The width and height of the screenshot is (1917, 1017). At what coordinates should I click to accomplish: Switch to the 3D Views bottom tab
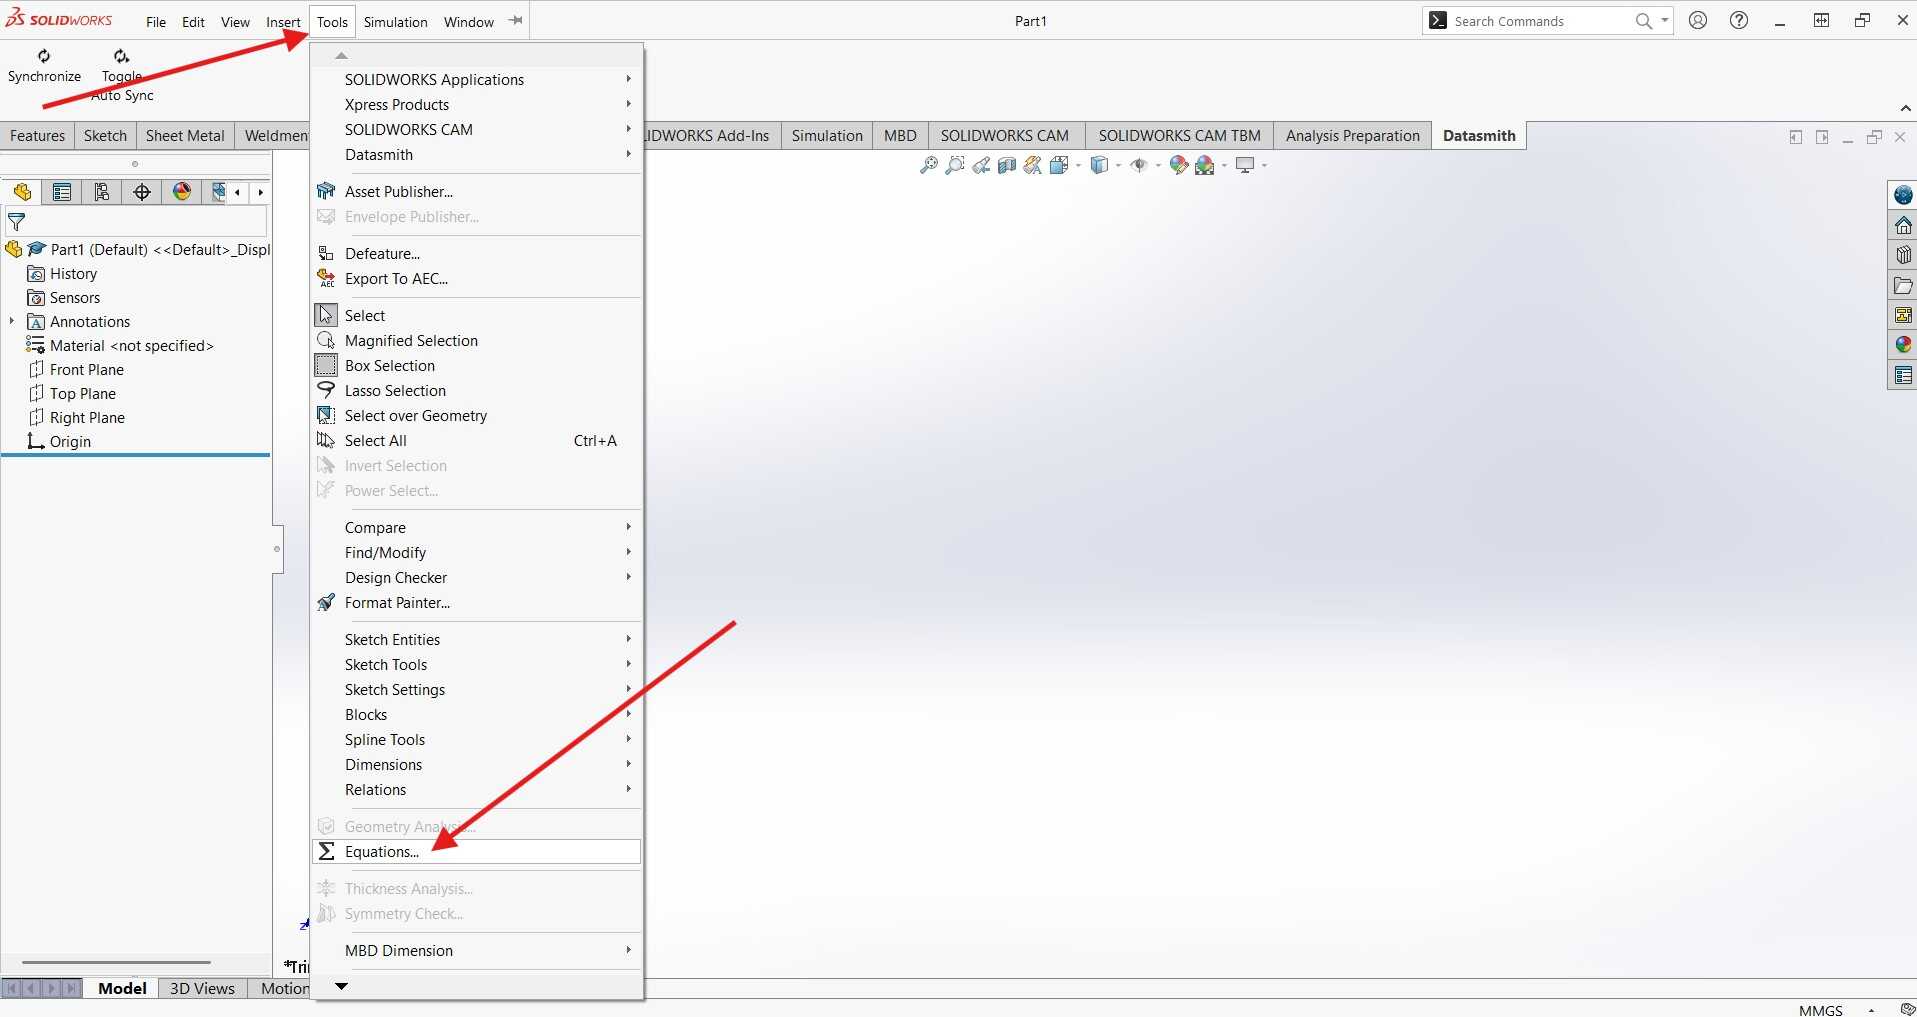click(x=202, y=988)
